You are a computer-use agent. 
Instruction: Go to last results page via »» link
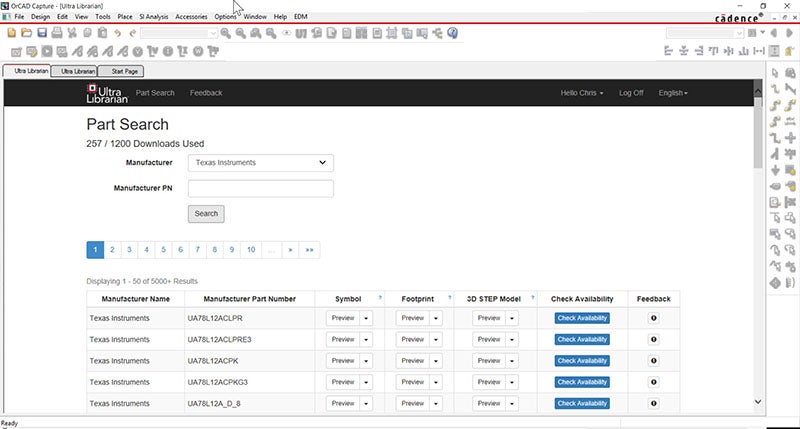(x=309, y=250)
